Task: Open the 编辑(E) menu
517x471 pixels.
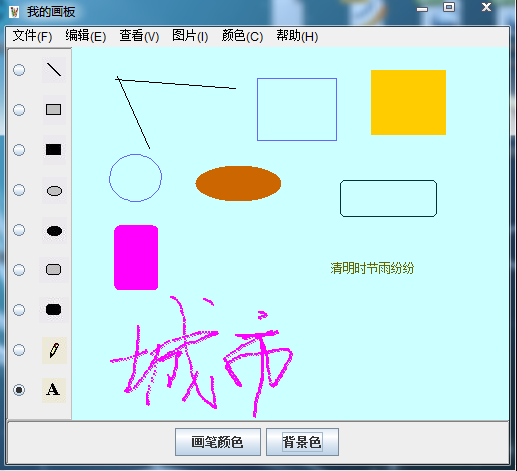Action: pos(86,36)
